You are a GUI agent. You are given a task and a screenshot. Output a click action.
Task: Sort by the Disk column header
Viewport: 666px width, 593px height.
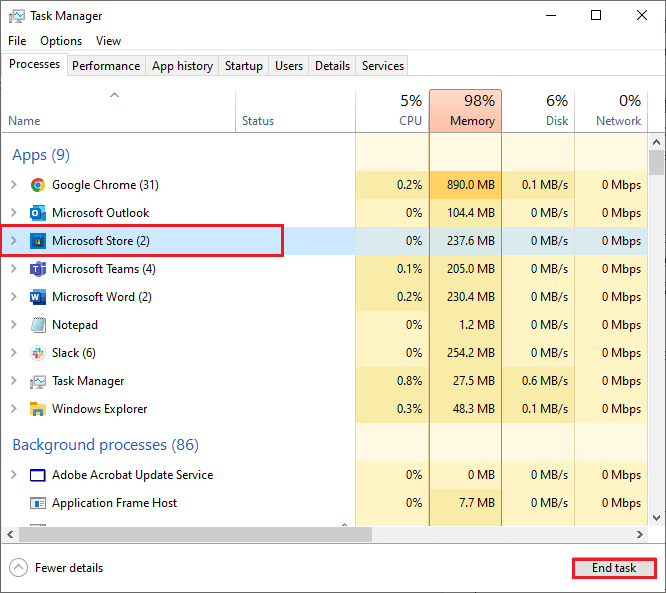click(538, 110)
